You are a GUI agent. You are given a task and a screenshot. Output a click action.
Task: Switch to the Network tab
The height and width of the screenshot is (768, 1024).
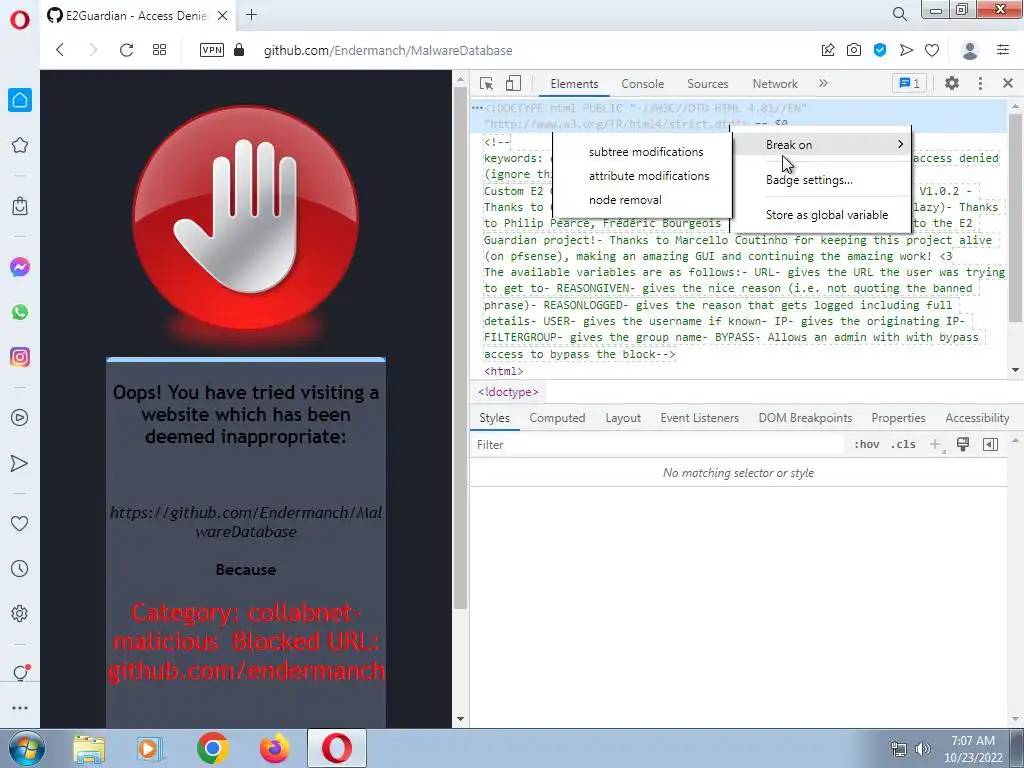(775, 84)
